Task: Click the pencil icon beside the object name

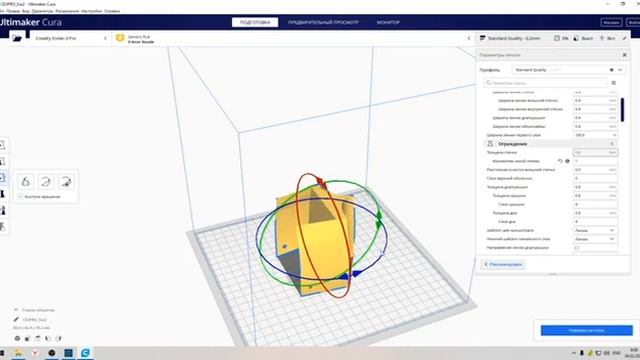Action: [x=16, y=320]
